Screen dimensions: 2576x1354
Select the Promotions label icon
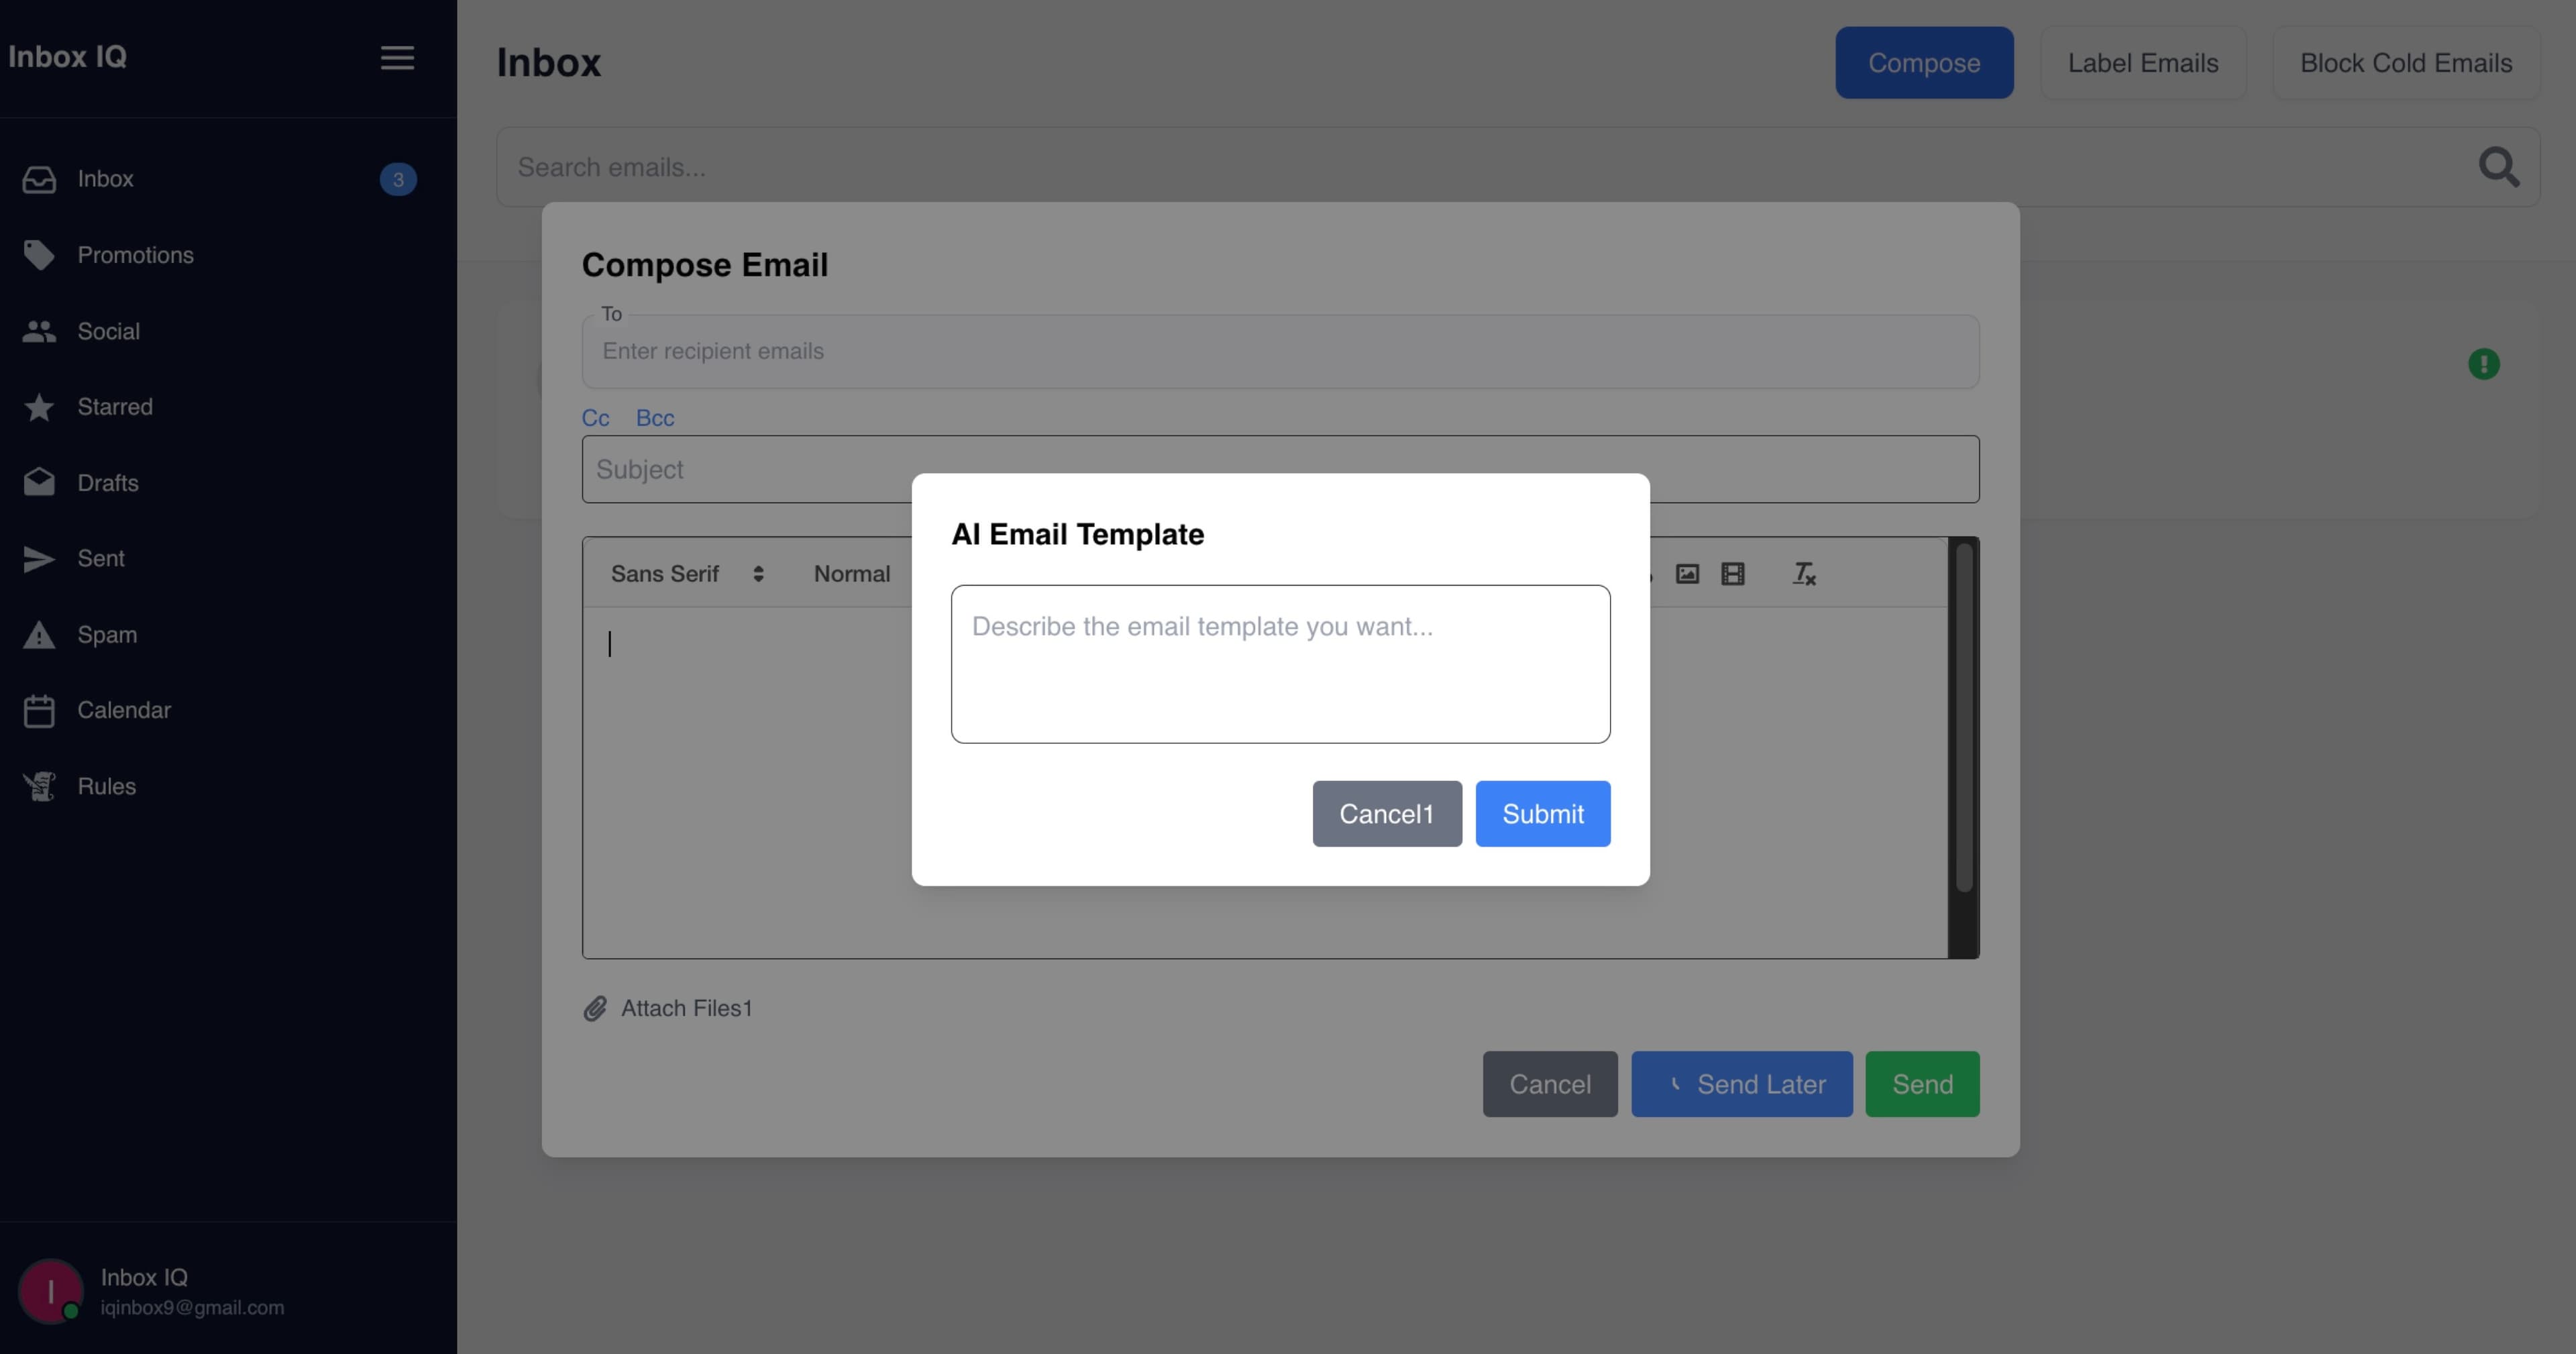[40, 255]
